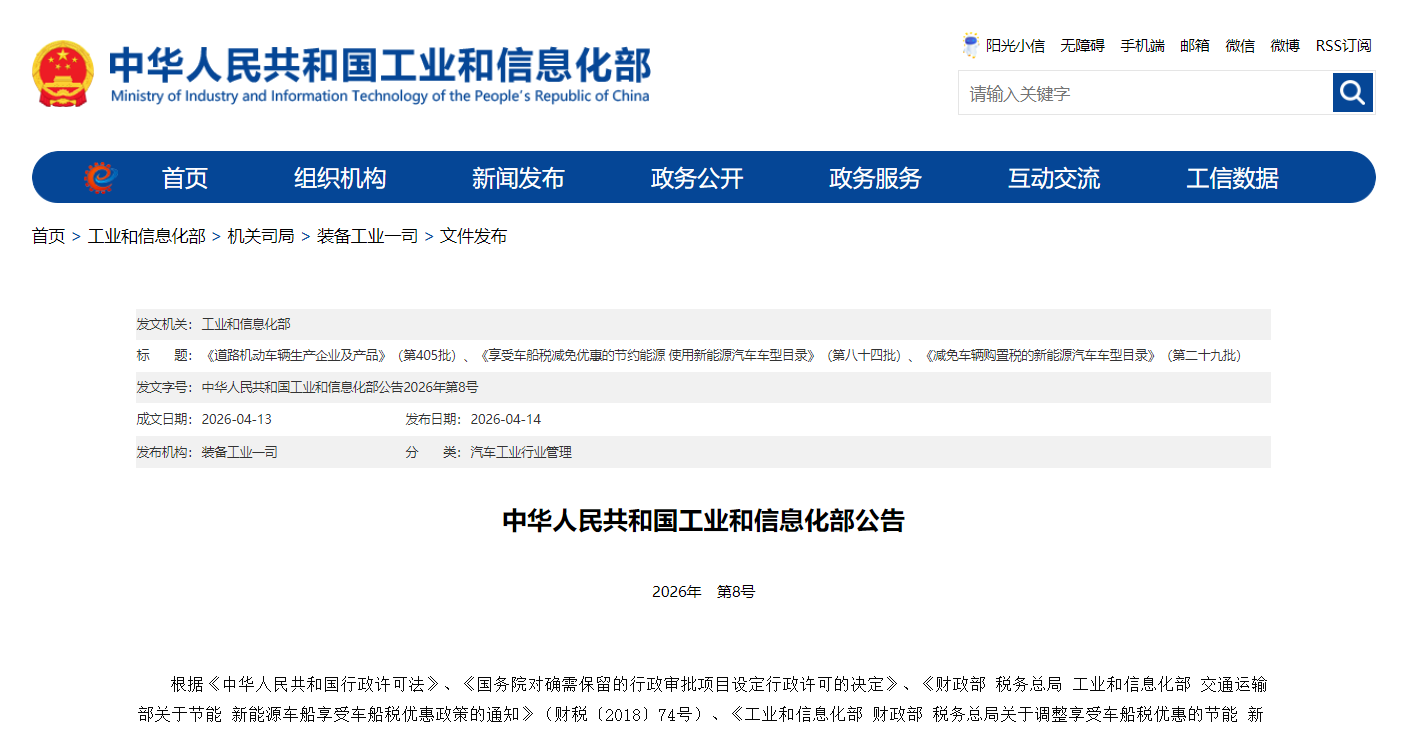Screen dimensions: 1402x730
Task: Open the 组织机构 navigation menu
Action: 340,178
